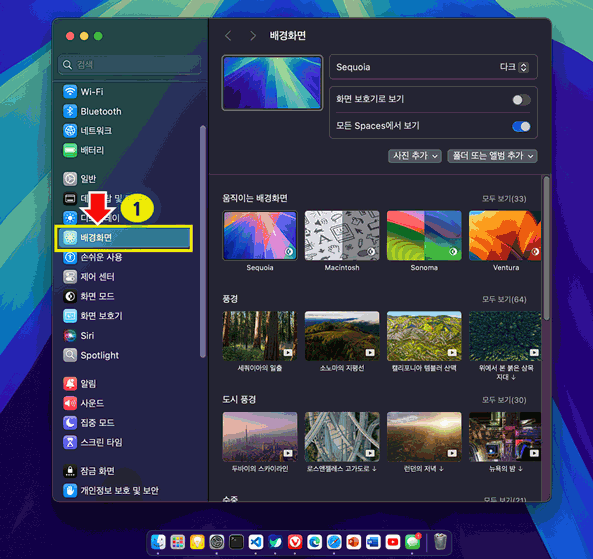Select 화면 모드 in the sidebar
This screenshot has width=593, height=559.
(88, 296)
